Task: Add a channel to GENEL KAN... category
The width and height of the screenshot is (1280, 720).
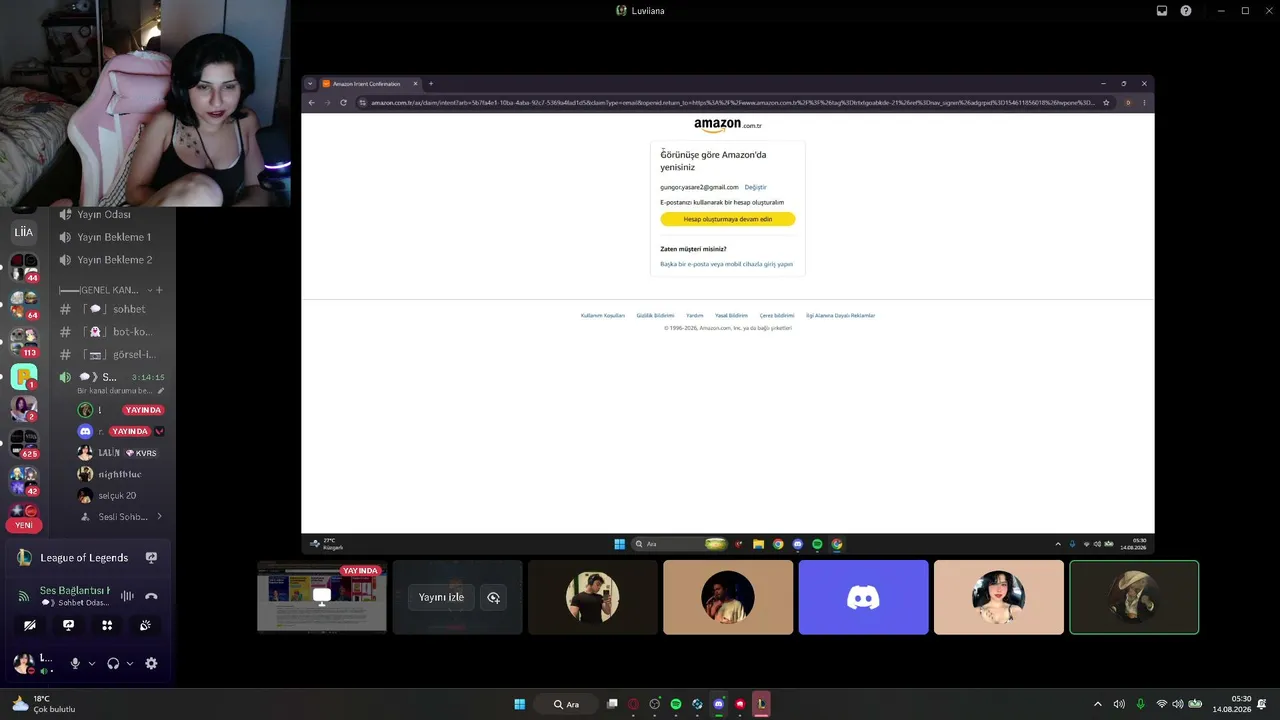Action: 159,290
